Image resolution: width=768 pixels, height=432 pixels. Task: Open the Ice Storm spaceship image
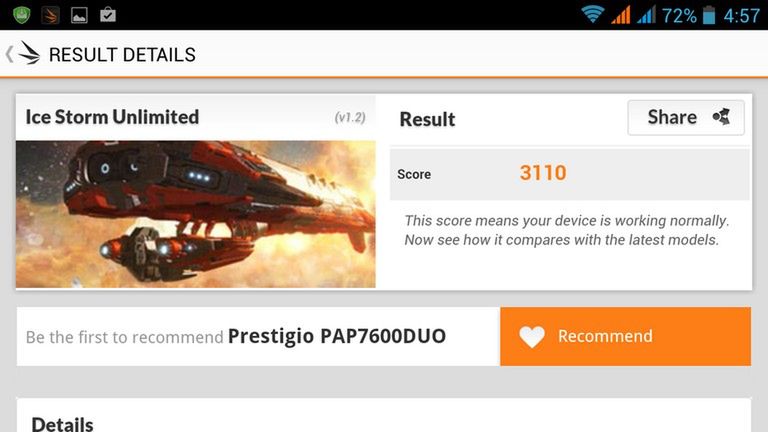coord(195,214)
